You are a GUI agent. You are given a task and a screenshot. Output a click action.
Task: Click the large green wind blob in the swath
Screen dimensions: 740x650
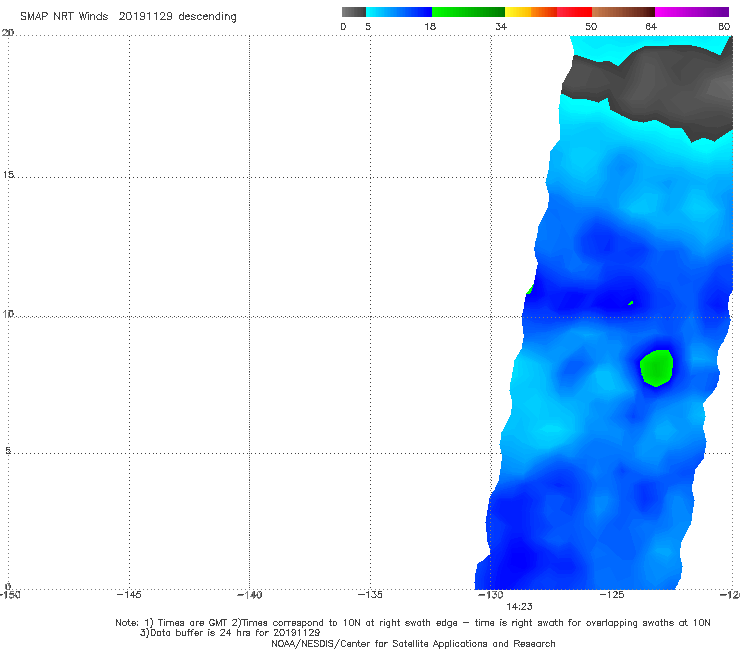[656, 368]
